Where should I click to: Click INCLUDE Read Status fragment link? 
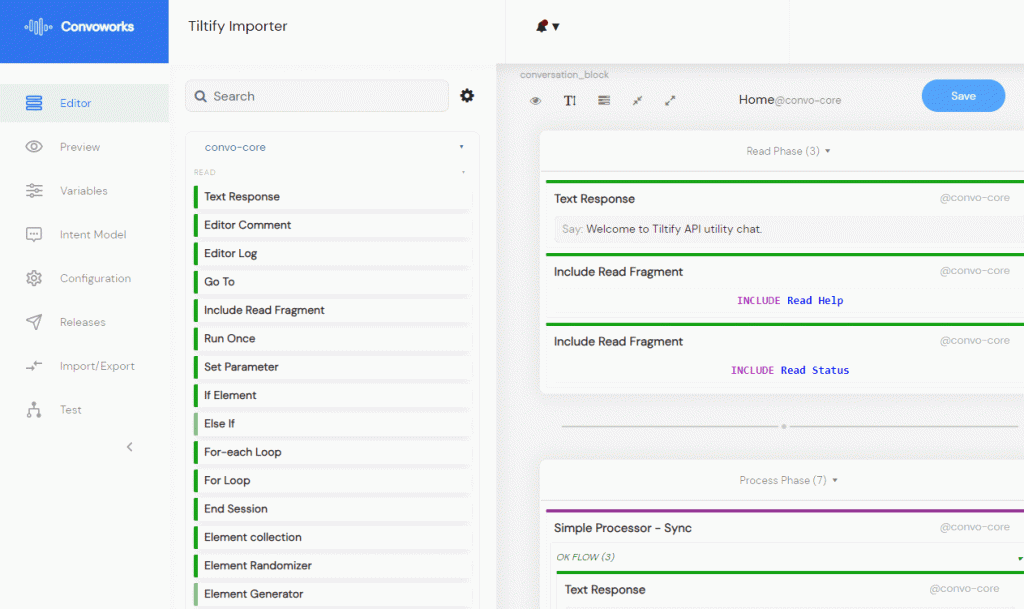790,370
